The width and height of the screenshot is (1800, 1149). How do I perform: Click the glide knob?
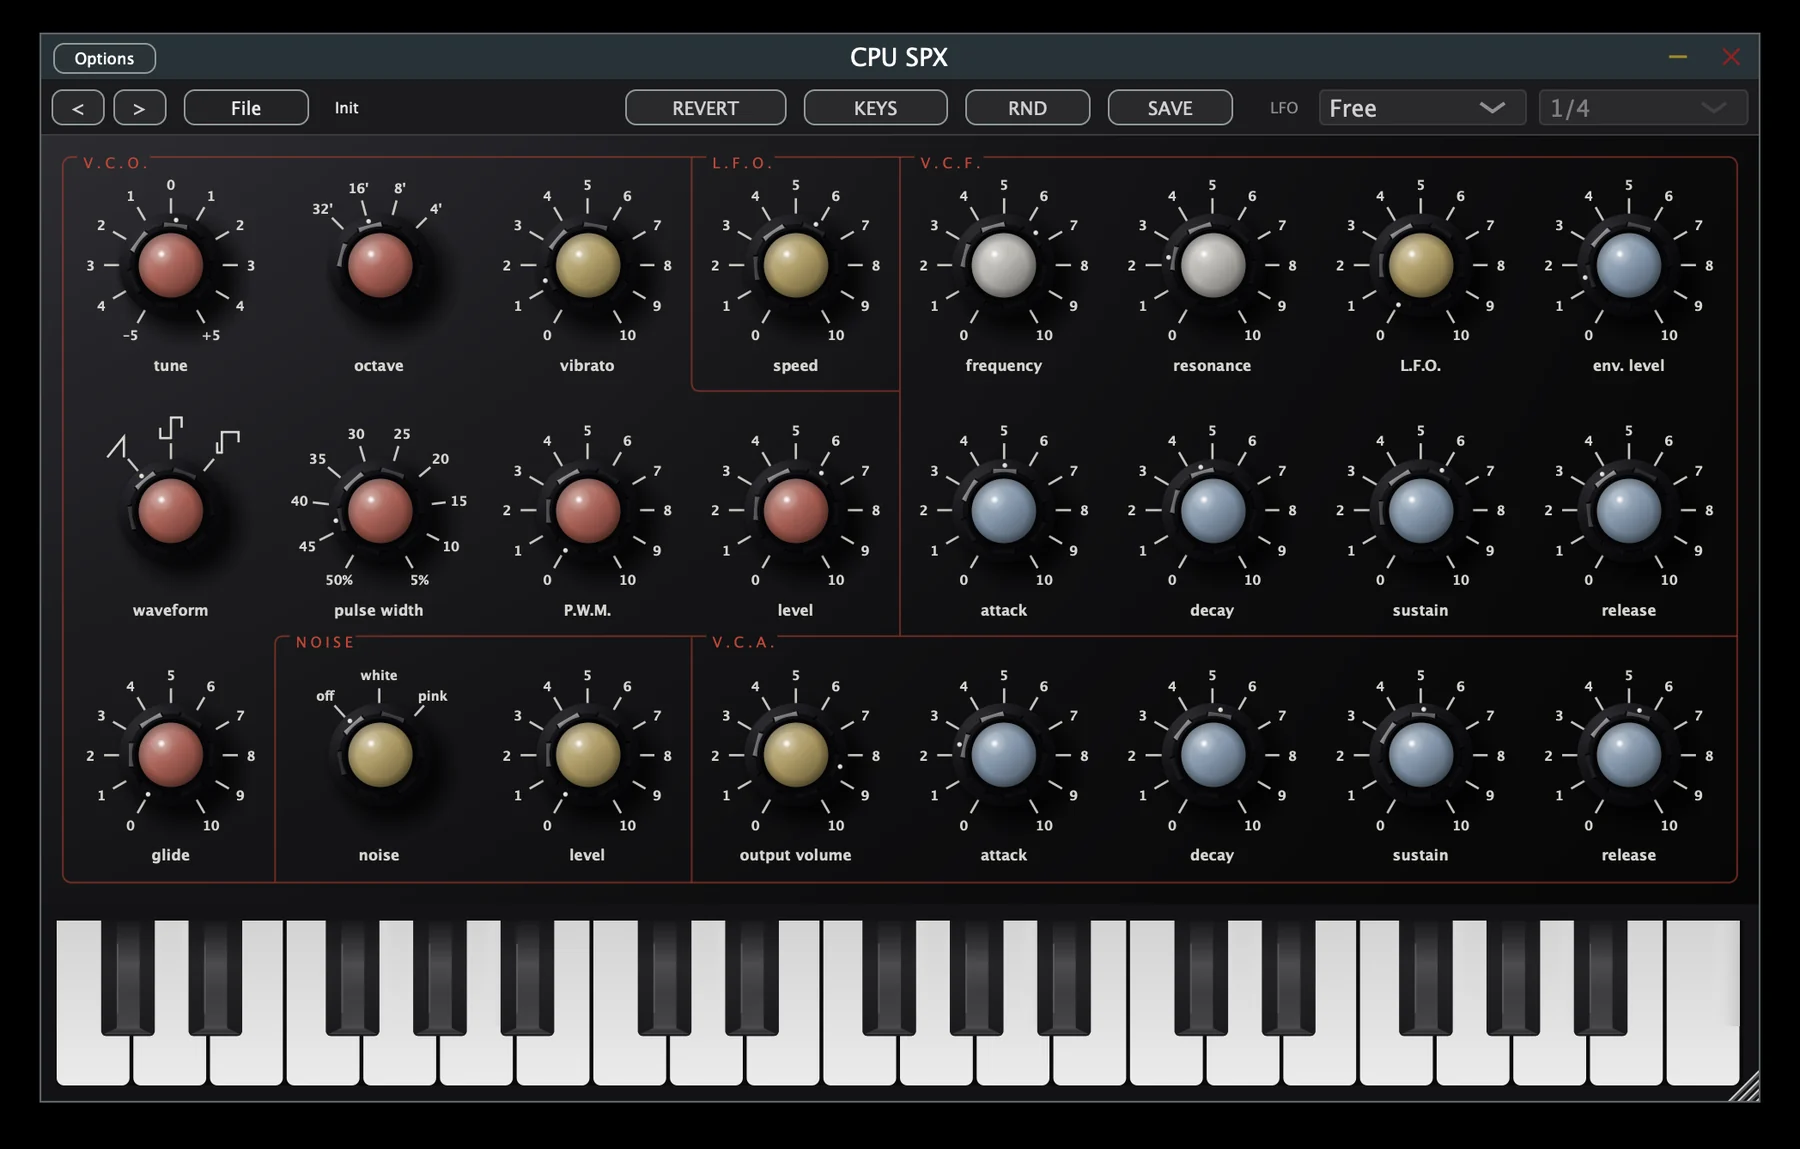(171, 755)
